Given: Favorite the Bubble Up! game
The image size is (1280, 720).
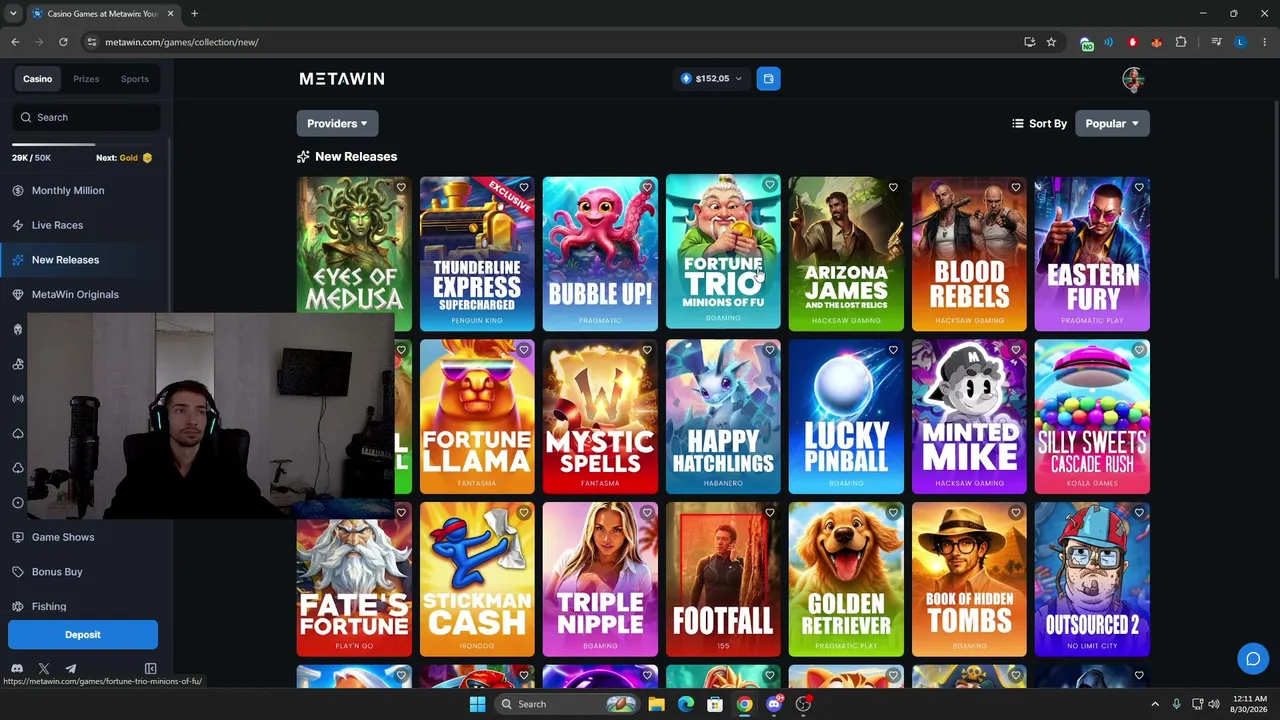Looking at the screenshot, I should tap(647, 187).
